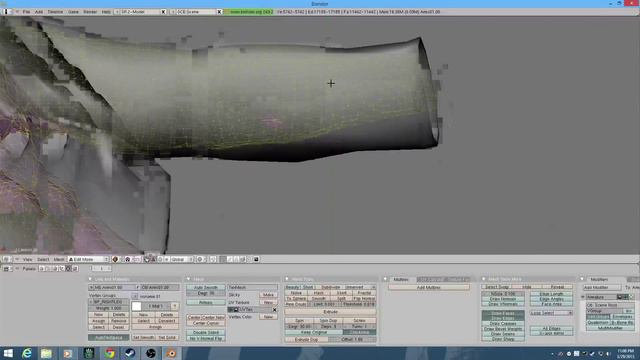Image resolution: width=640 pixels, height=360 pixels.
Task: Toggle X-axis mirror option
Action: (551, 333)
